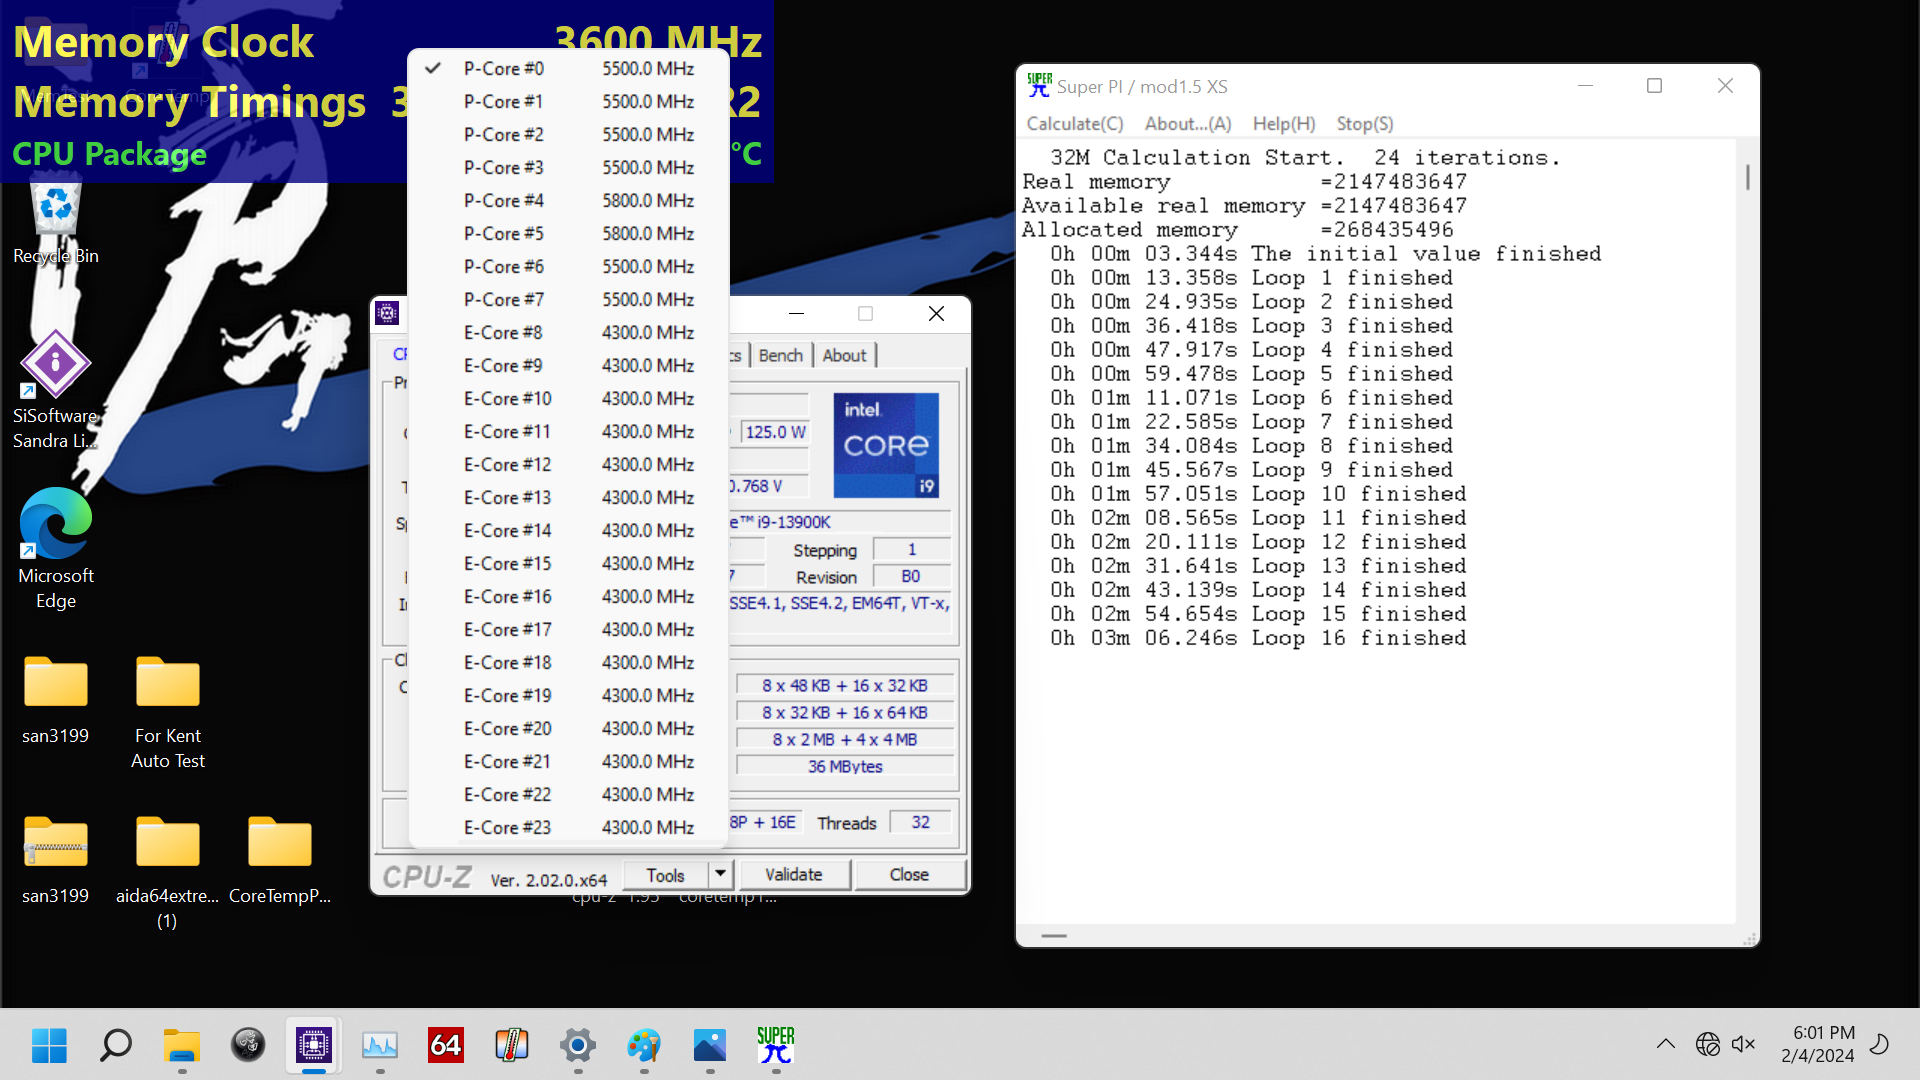Select P-Core #4 5800.0 MHz entry
Image resolution: width=1920 pixels, height=1080 pixels.
(568, 200)
